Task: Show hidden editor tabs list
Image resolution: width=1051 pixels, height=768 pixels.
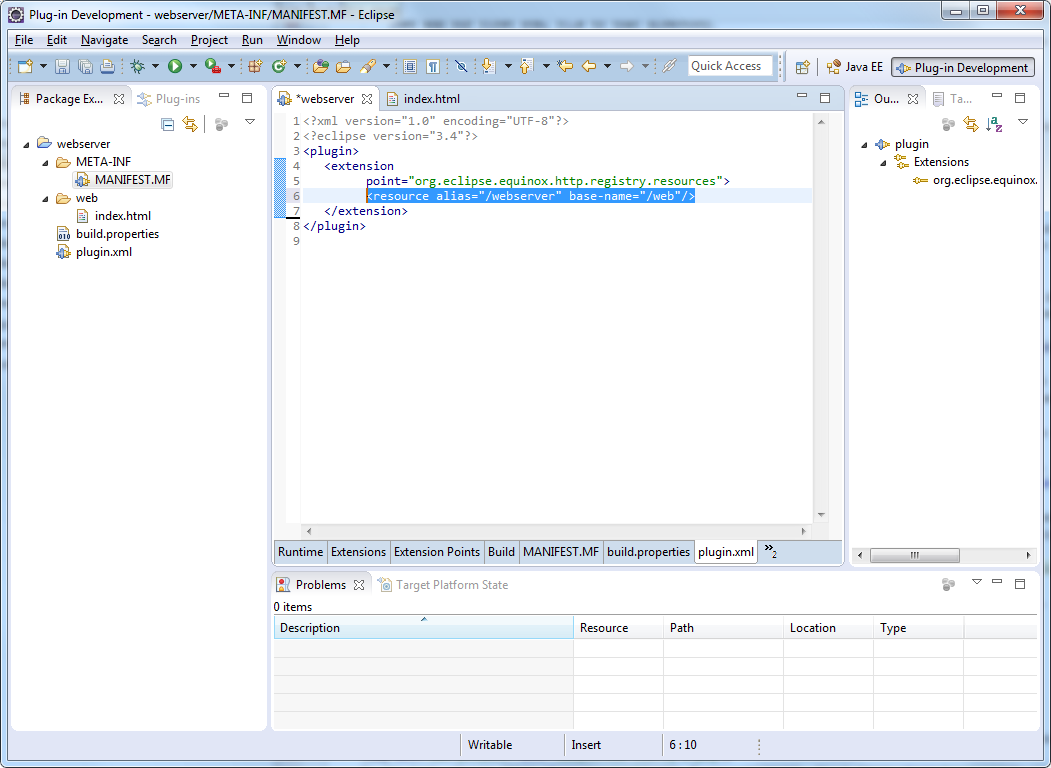Action: pyautogui.click(x=771, y=551)
